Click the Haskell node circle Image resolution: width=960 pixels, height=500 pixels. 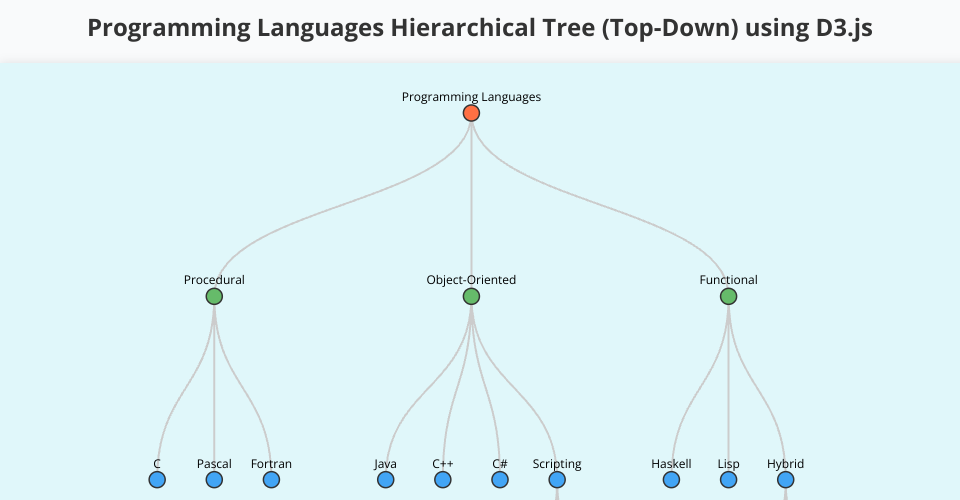(671, 480)
